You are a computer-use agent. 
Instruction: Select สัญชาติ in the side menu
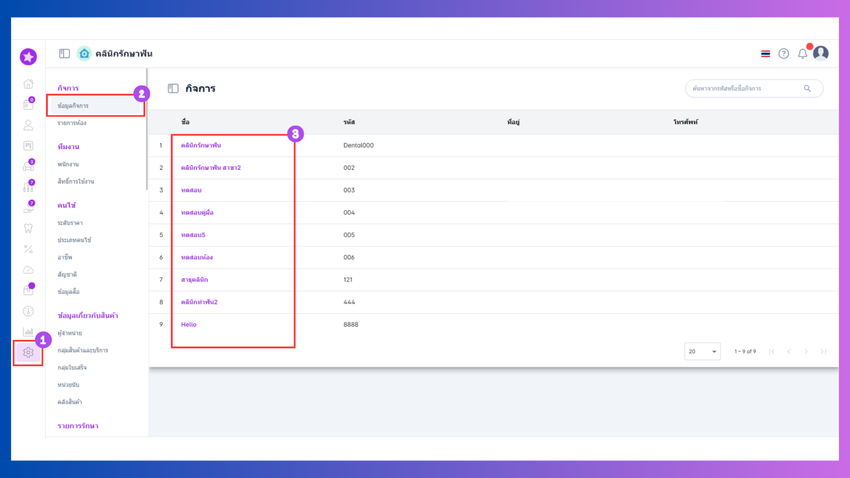(x=67, y=274)
